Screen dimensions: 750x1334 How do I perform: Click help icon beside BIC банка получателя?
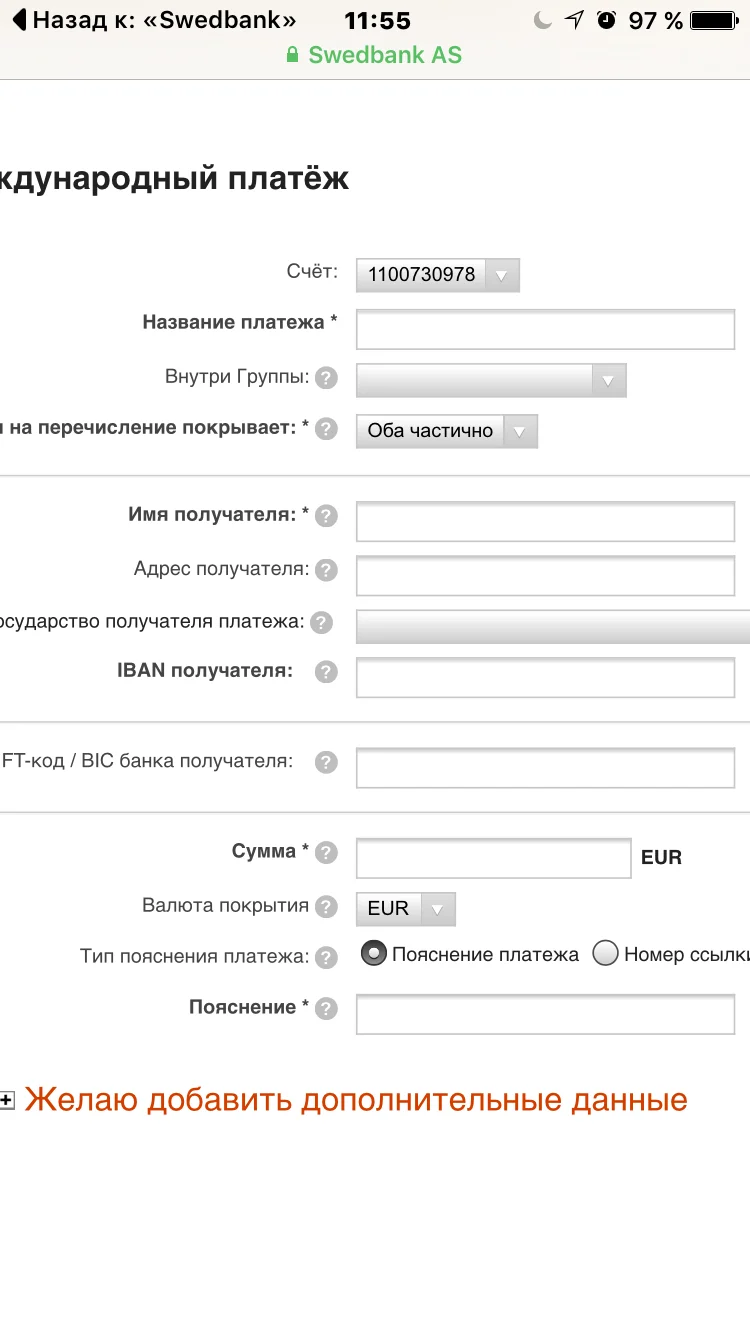326,763
